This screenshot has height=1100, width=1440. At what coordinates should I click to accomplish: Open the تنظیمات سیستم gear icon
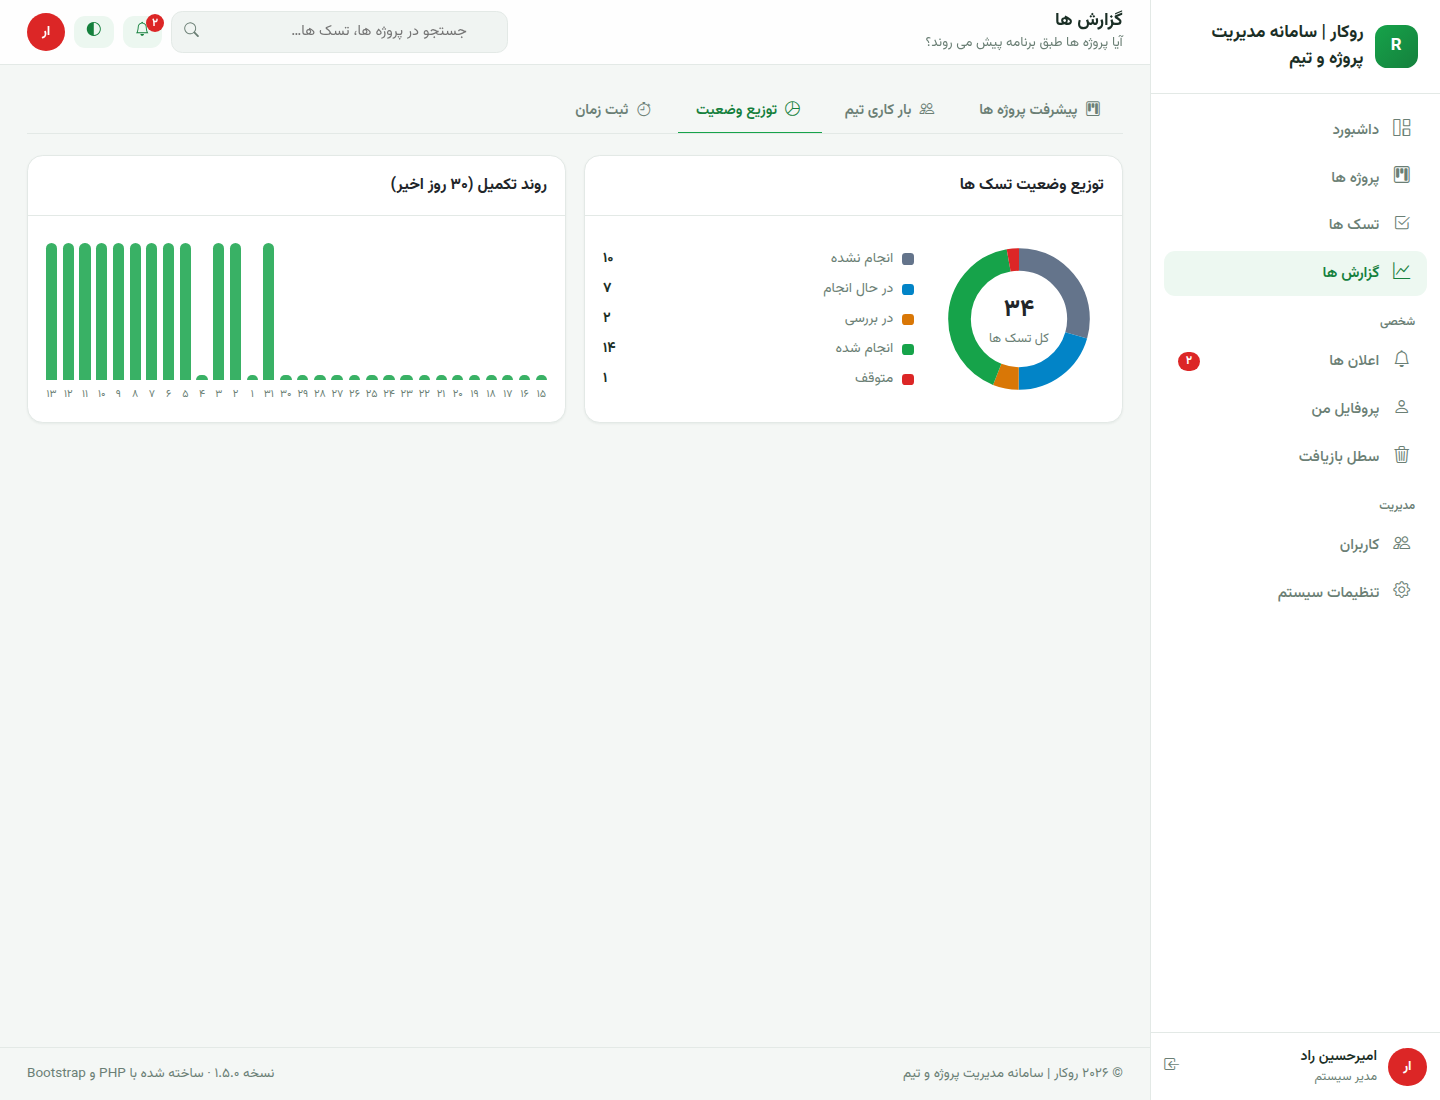1402,591
